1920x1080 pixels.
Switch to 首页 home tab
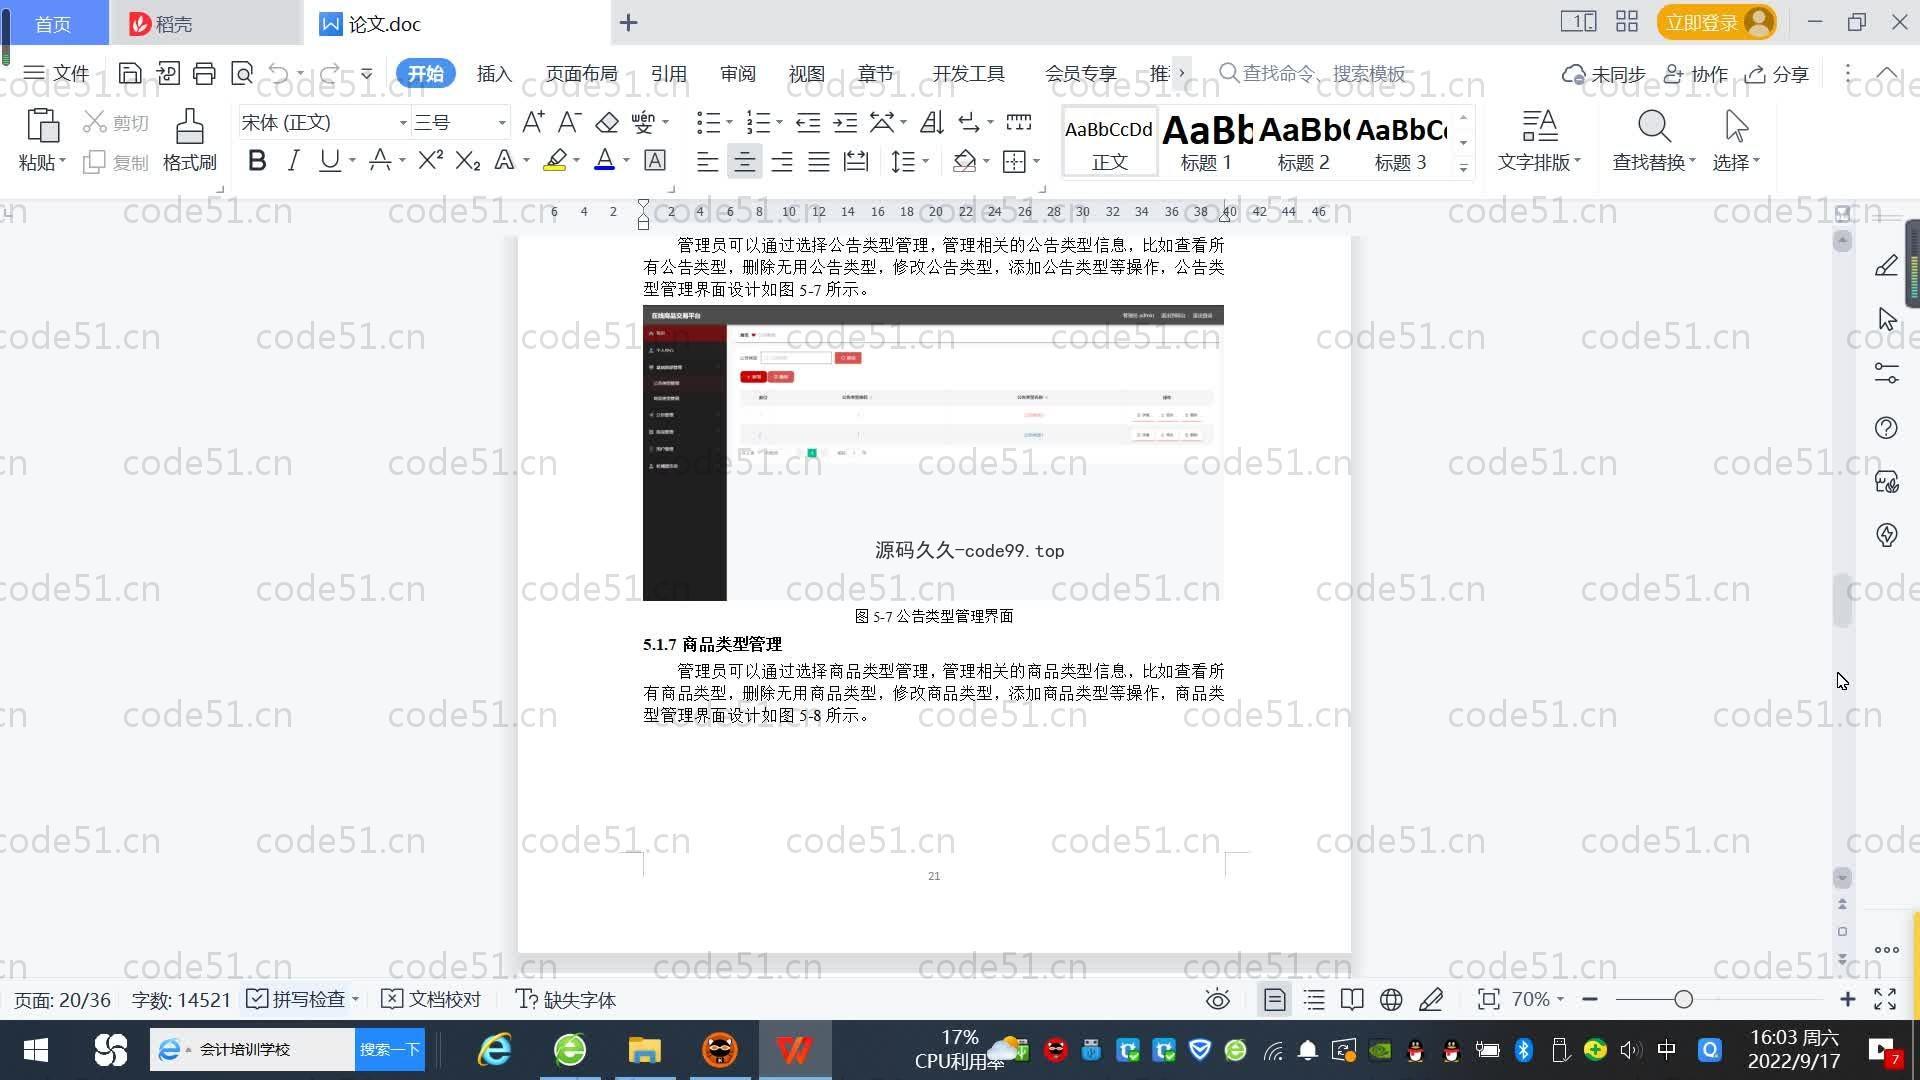54,23
